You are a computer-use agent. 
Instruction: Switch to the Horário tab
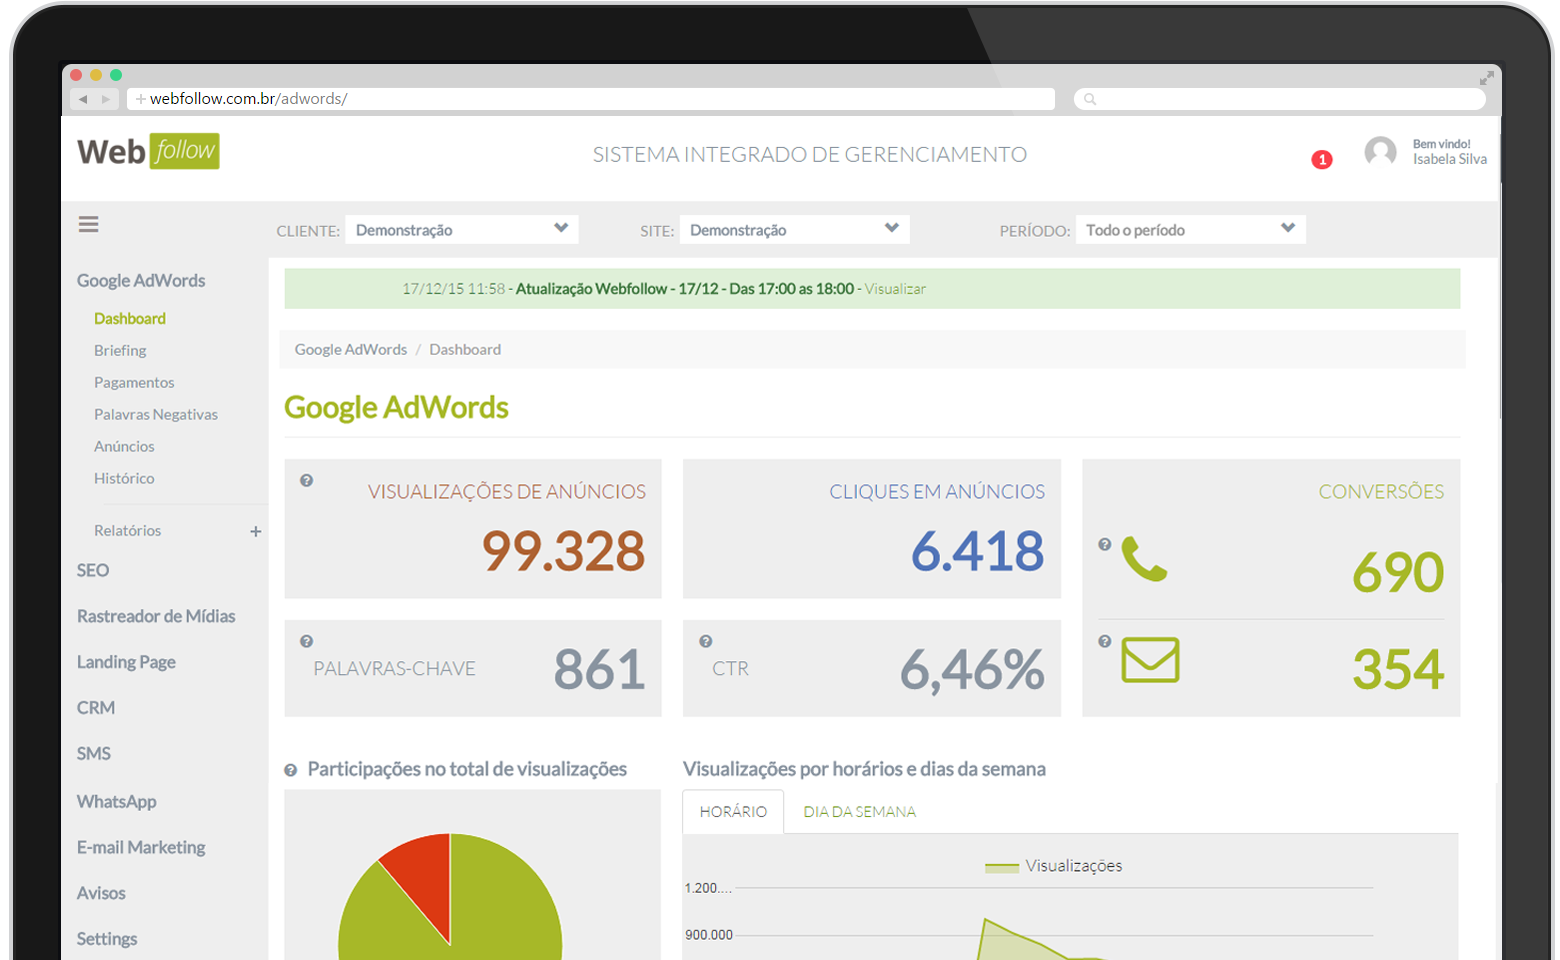(733, 811)
